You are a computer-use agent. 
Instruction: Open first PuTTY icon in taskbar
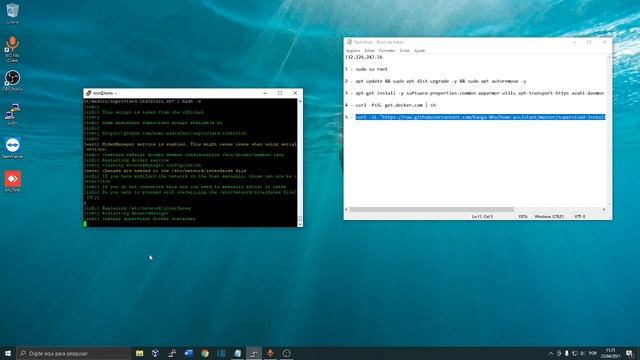click(172, 353)
